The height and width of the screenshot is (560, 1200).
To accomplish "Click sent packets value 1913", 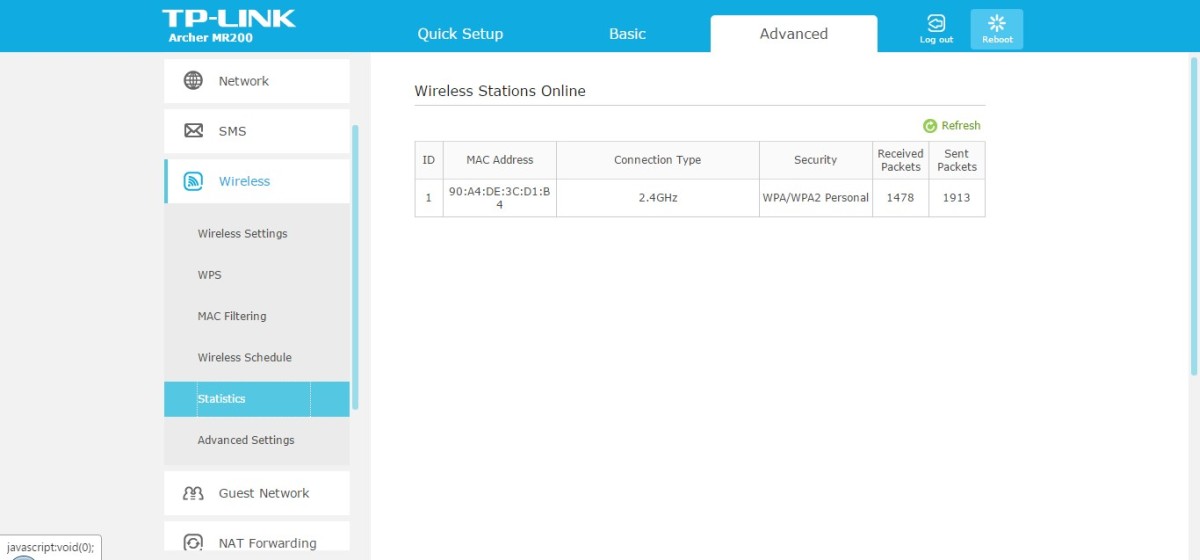I will click(x=957, y=198).
